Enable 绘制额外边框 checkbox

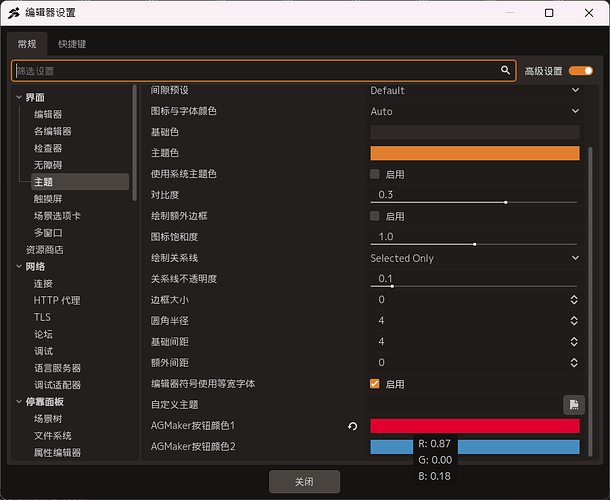[375, 216]
